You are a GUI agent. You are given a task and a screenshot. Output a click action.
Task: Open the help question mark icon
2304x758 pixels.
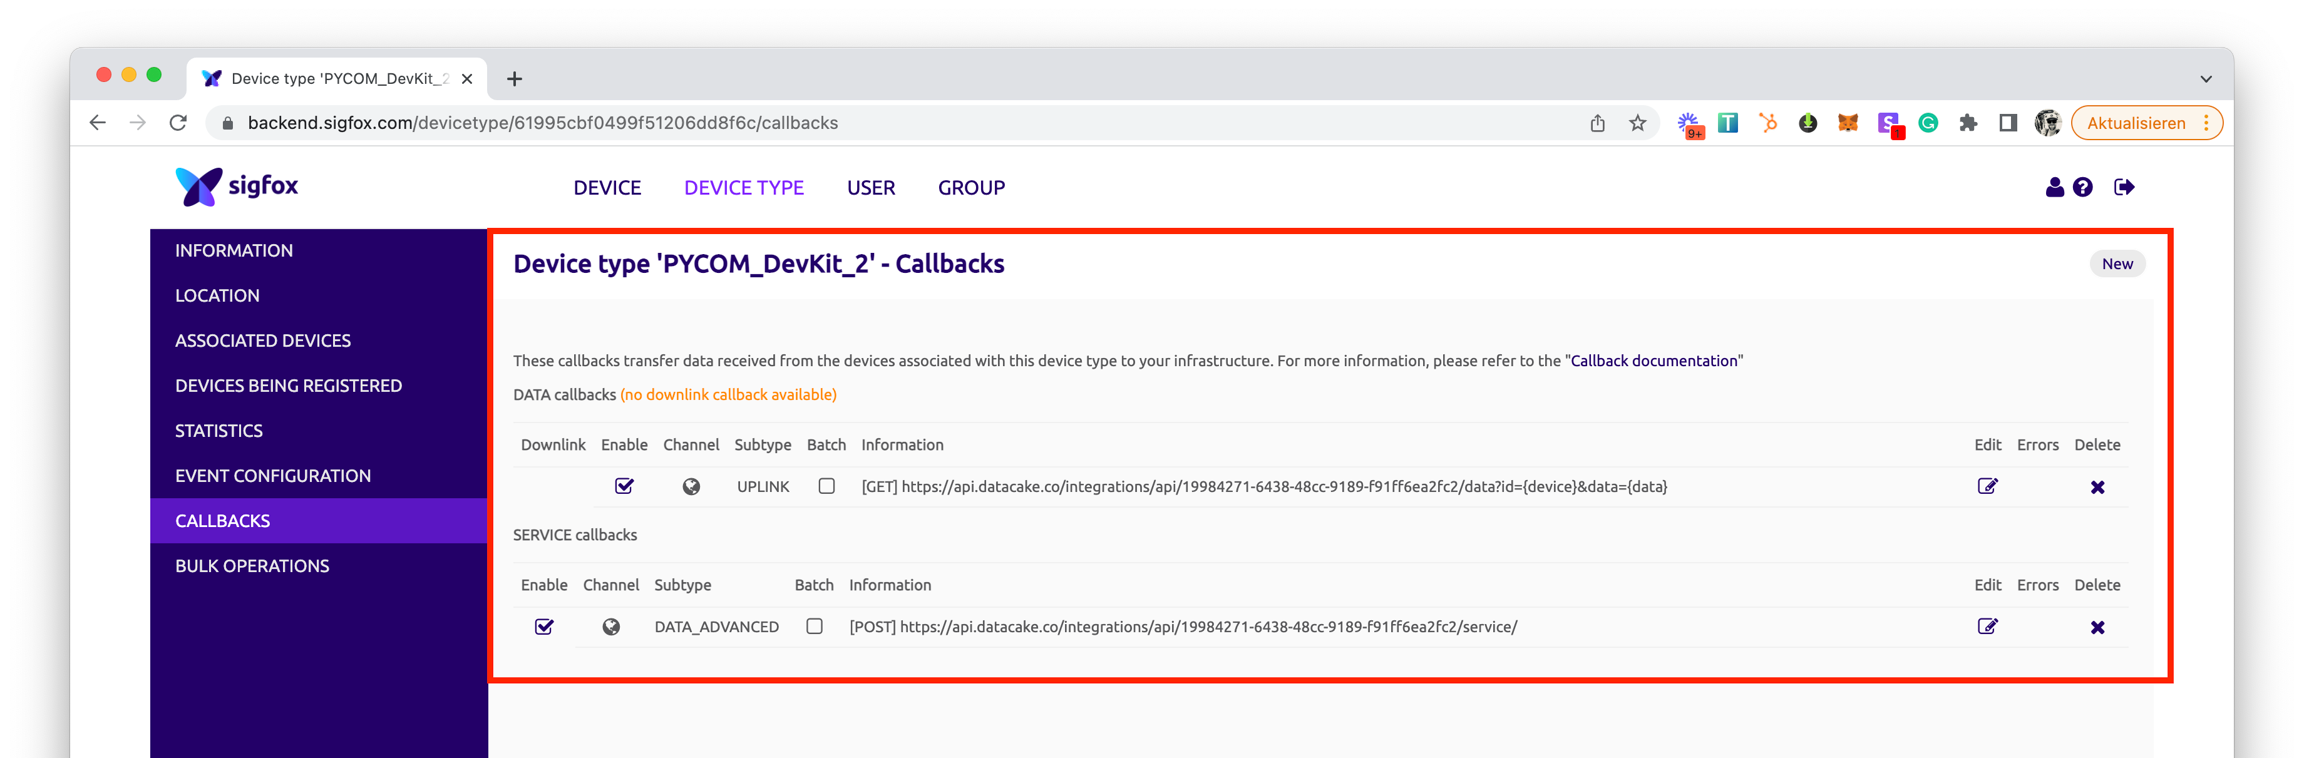point(2083,187)
